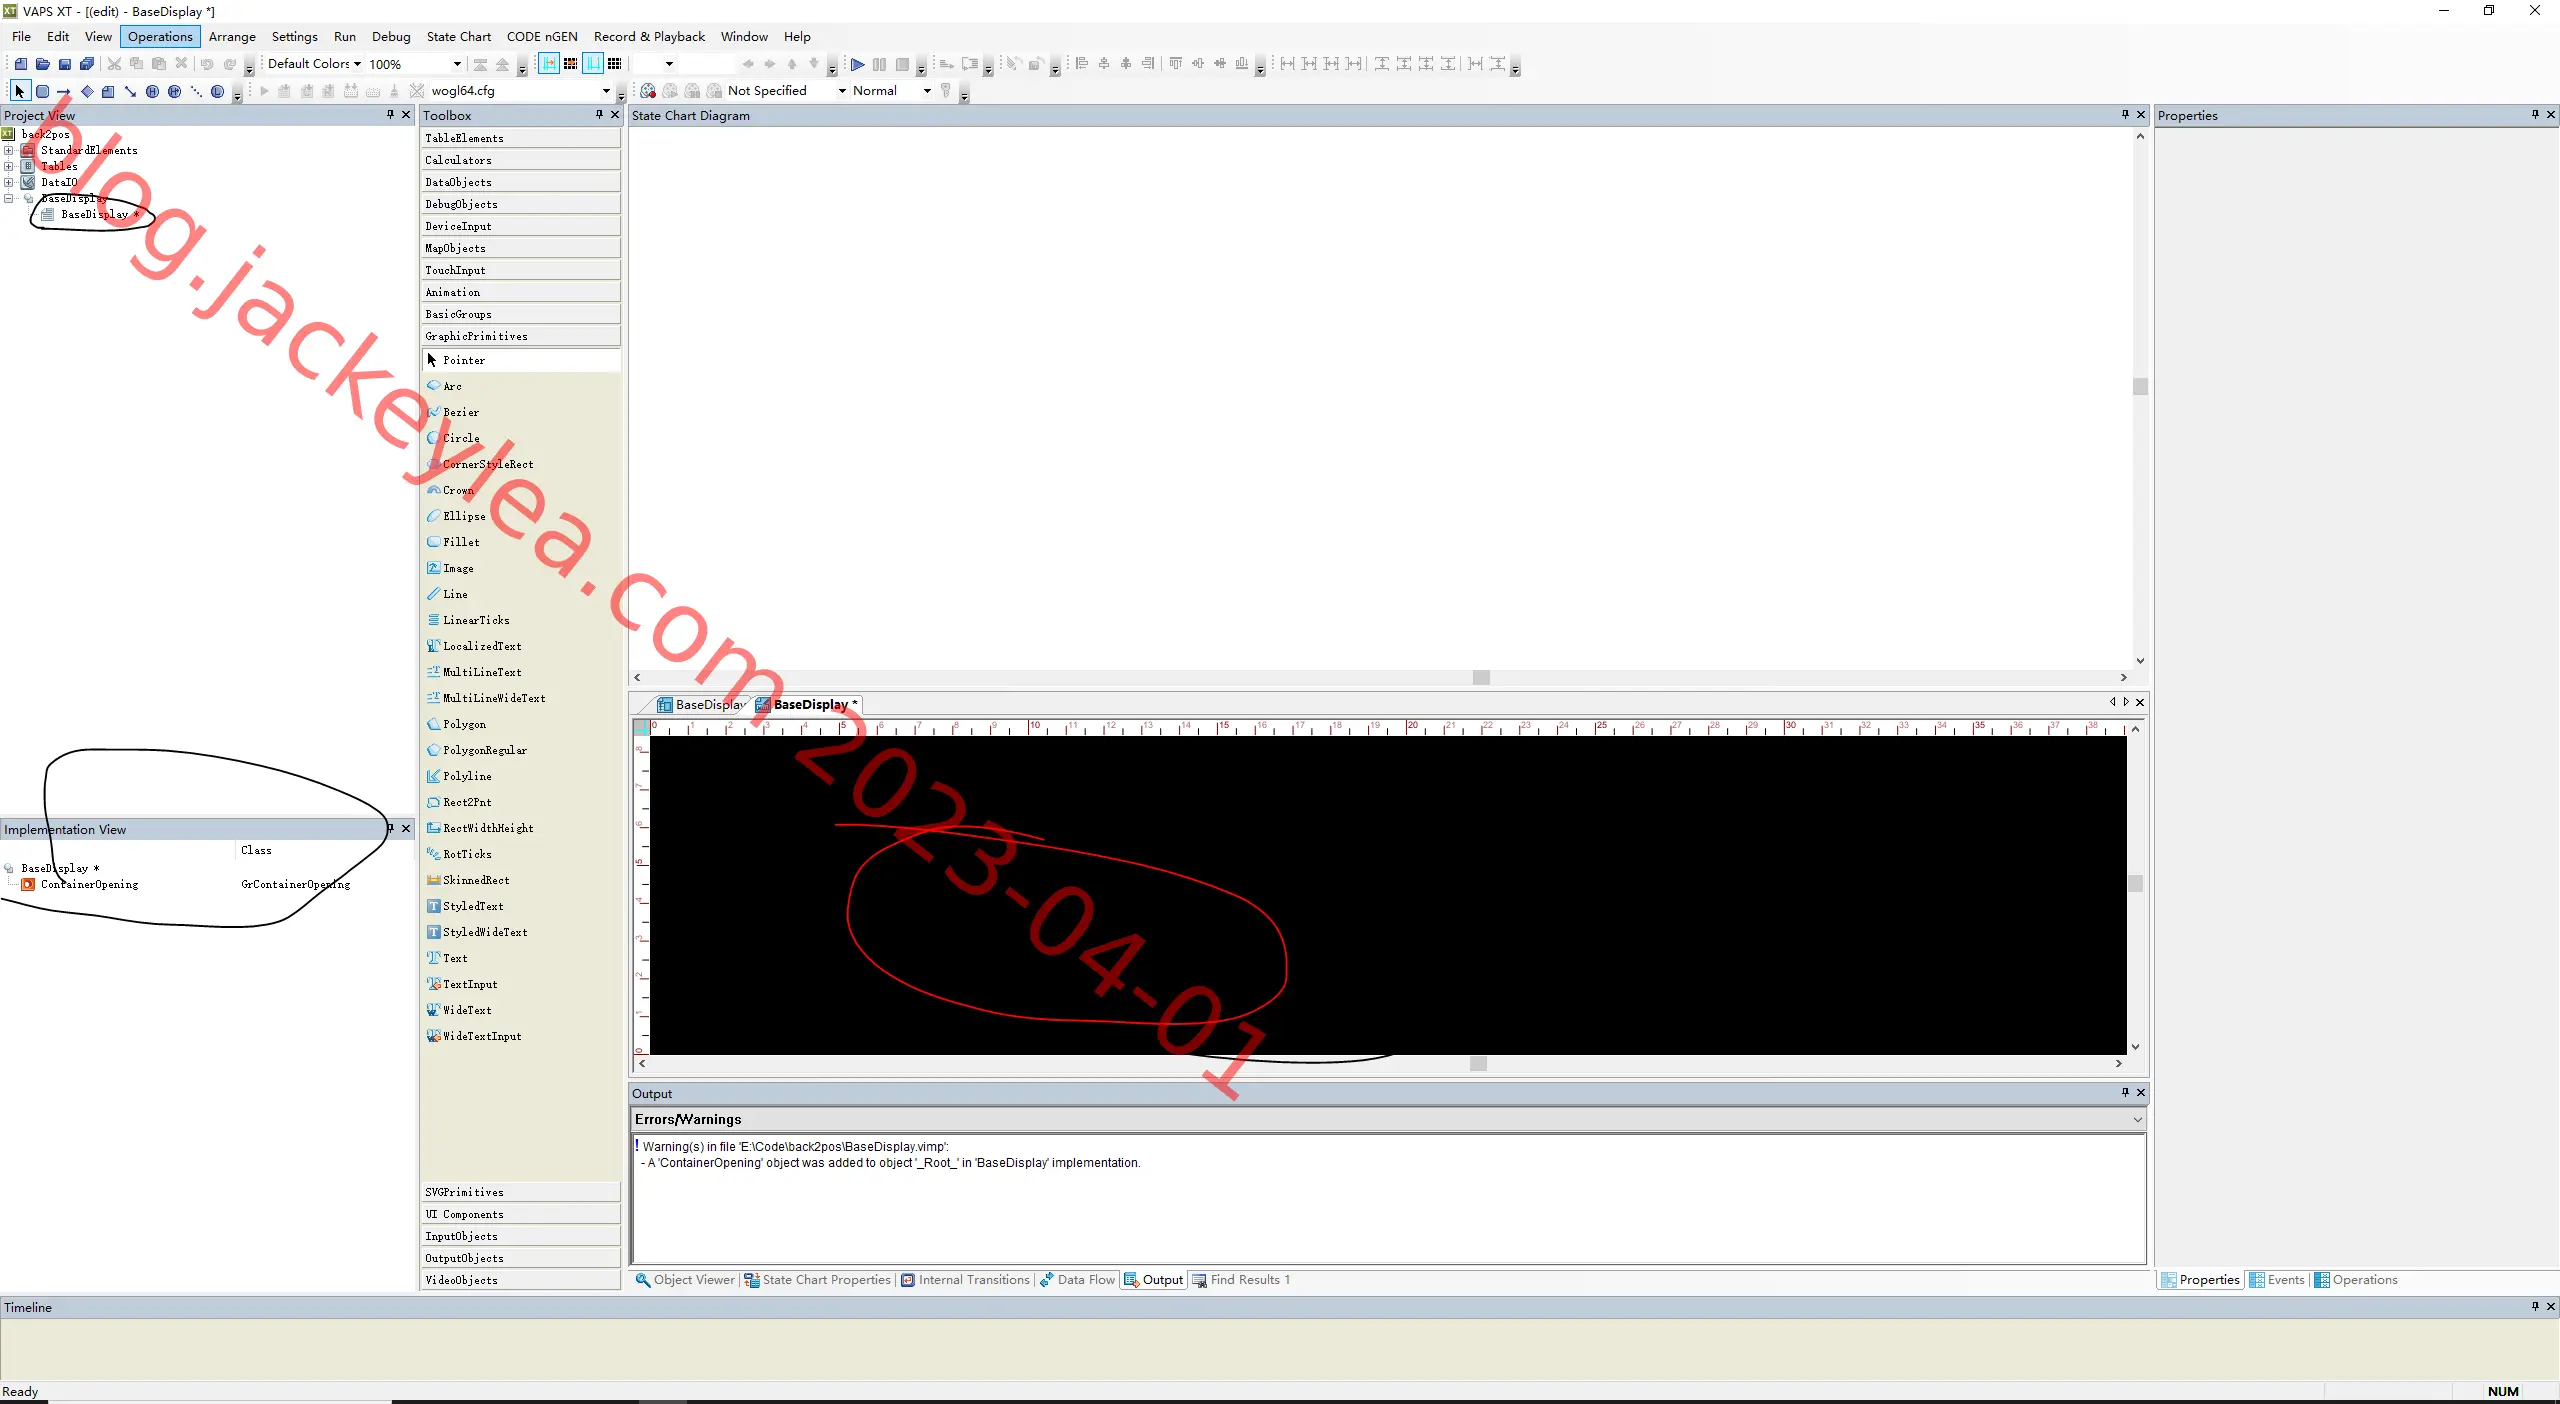2560x1404 pixels.
Task: Click the Open file toolbar icon
Action: (43, 64)
